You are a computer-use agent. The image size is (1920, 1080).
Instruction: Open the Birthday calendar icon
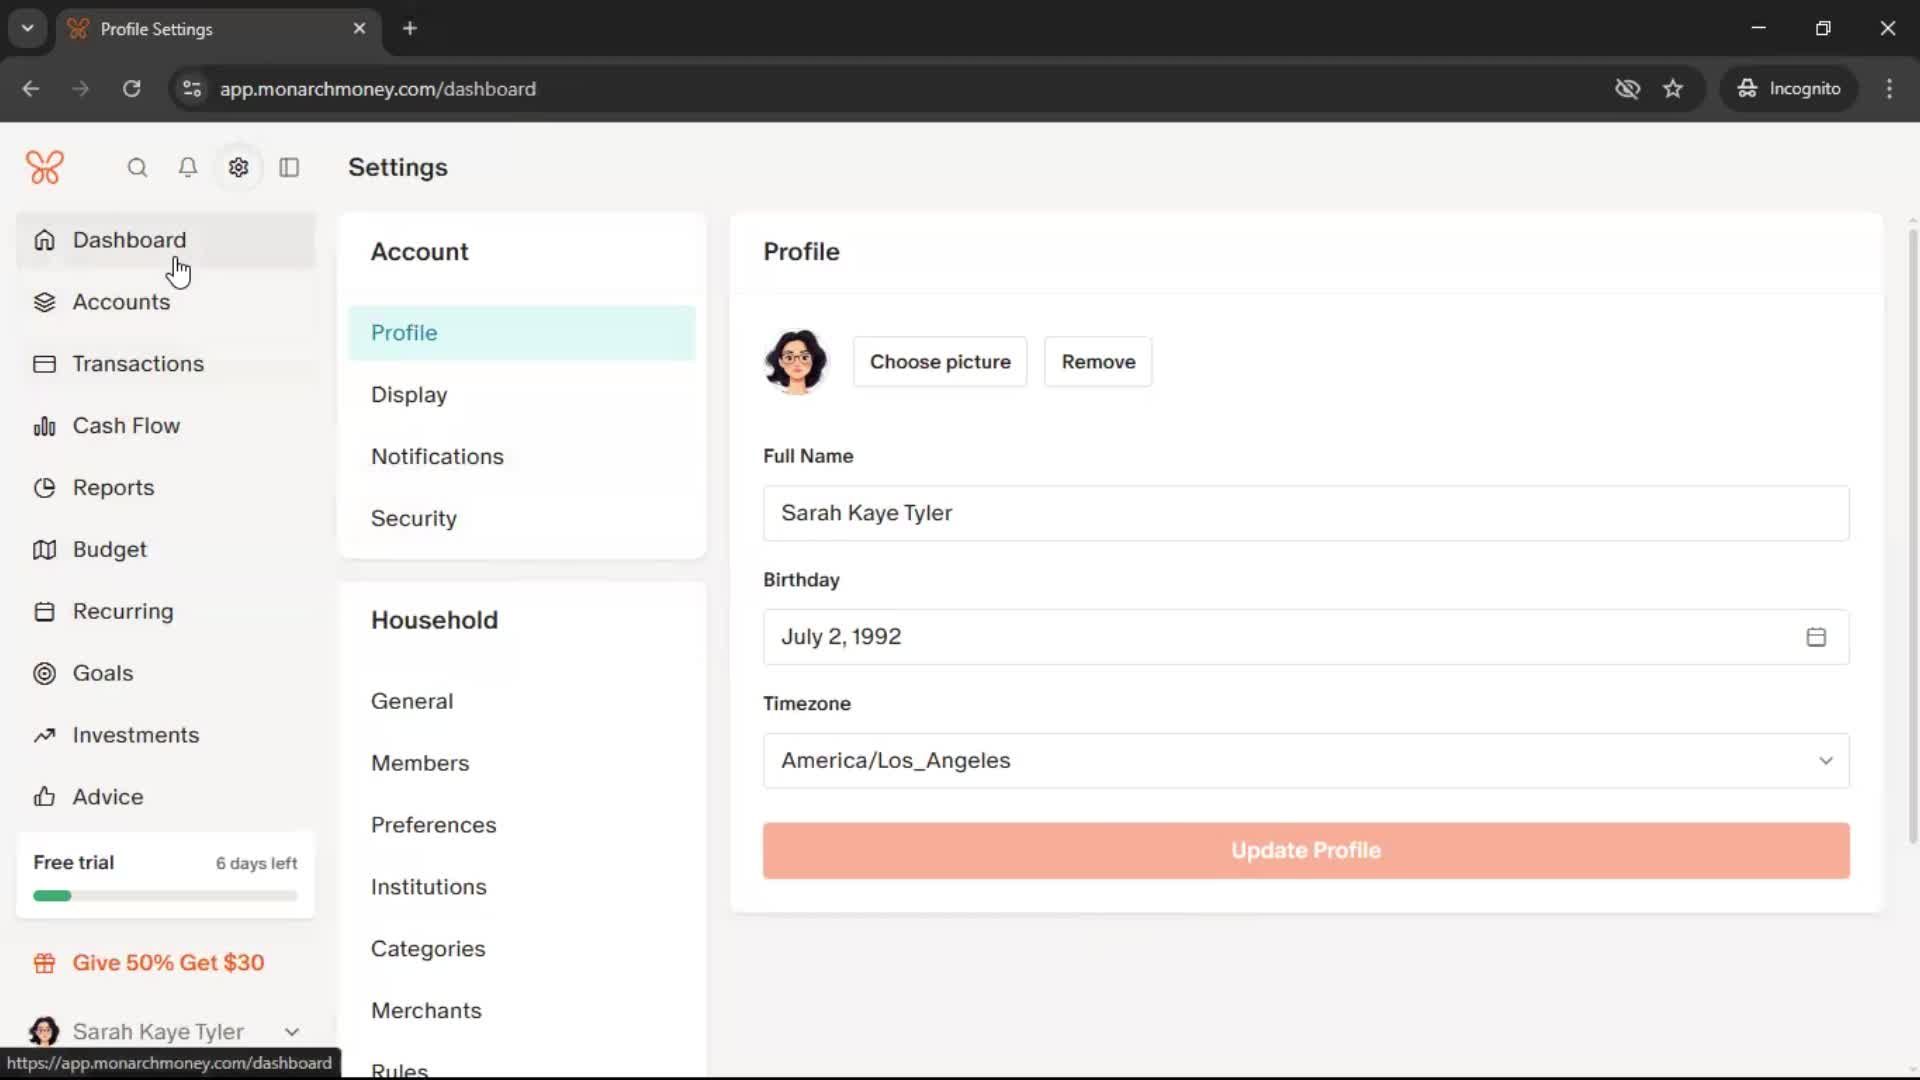[x=1816, y=637]
